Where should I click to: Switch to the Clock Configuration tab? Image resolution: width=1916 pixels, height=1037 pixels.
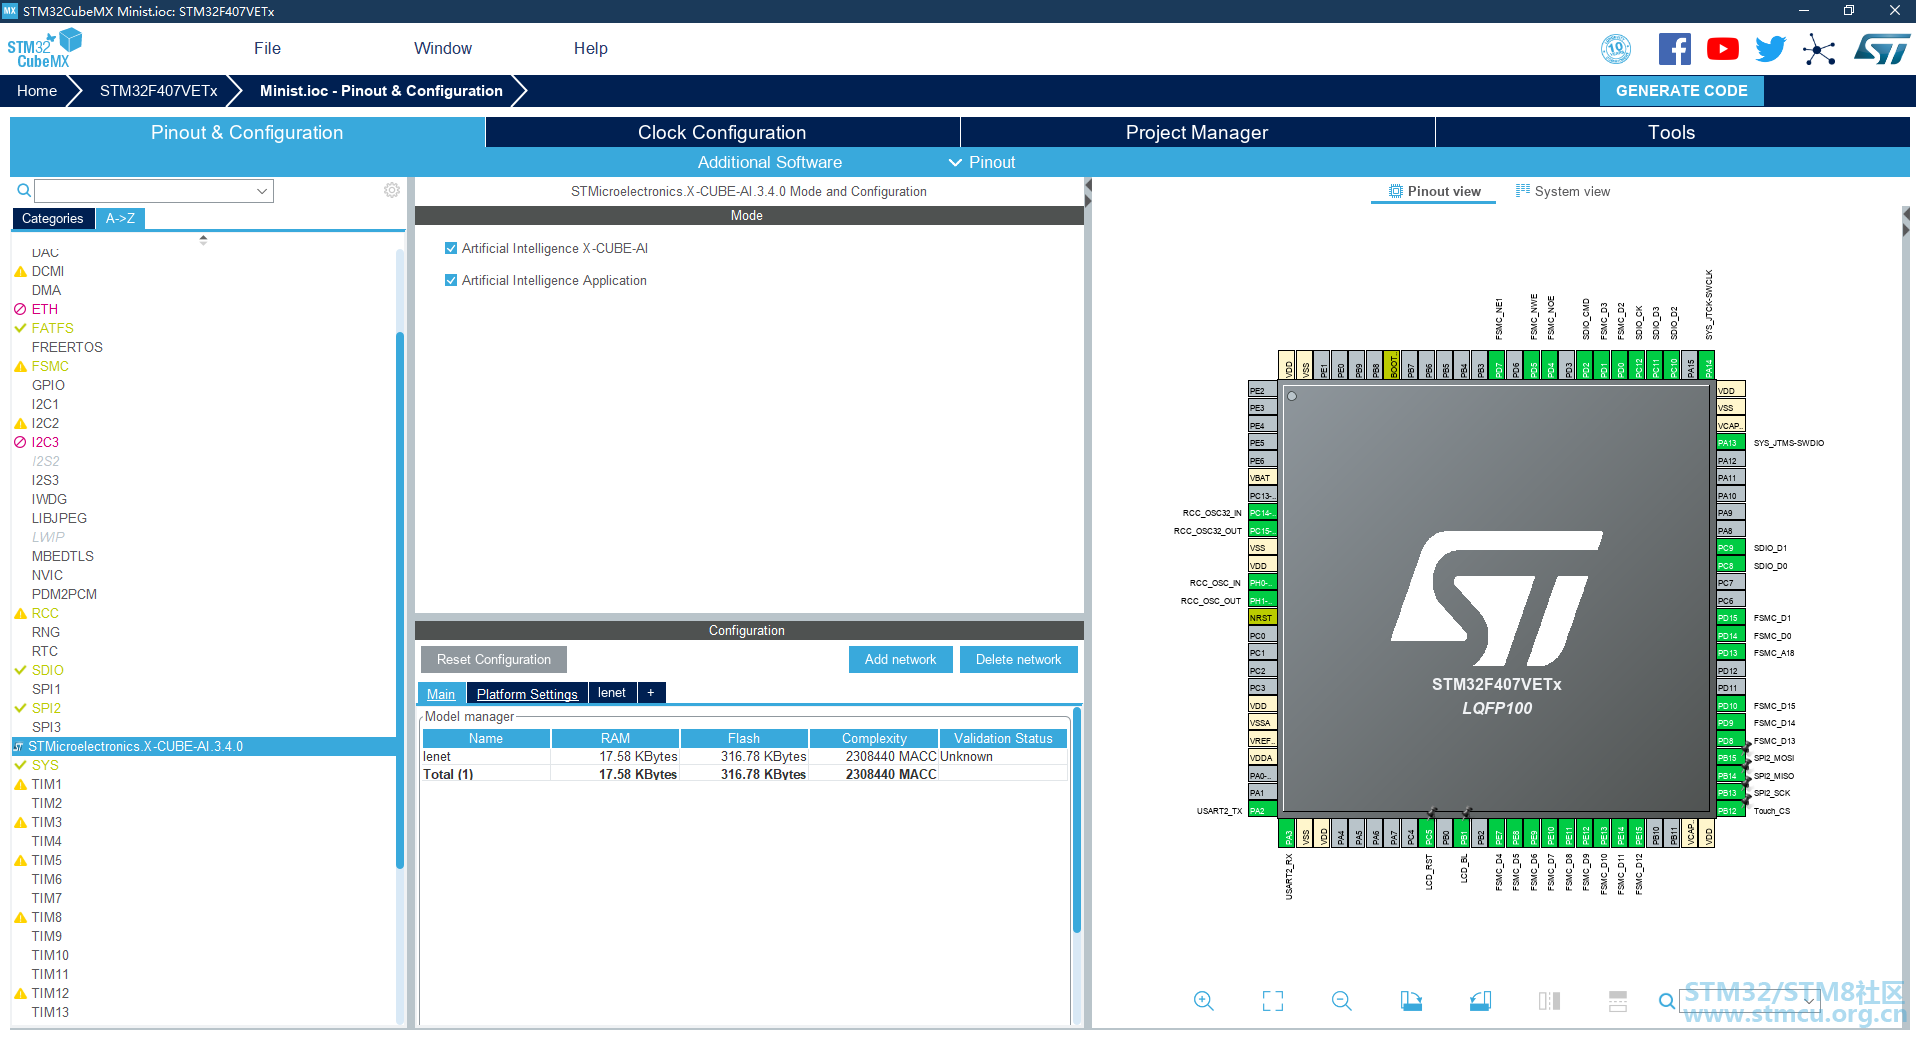coord(722,132)
